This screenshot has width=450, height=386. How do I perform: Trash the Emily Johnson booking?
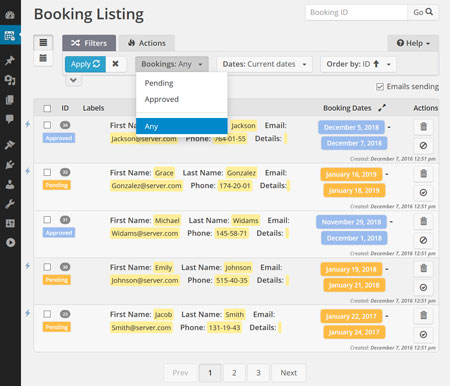click(x=423, y=268)
